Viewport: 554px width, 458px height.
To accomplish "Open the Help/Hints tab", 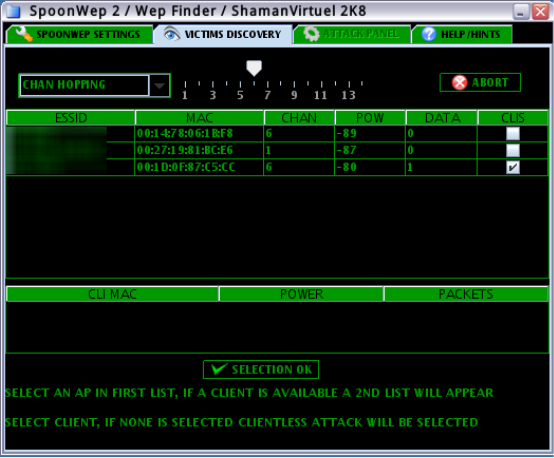I will [462, 34].
